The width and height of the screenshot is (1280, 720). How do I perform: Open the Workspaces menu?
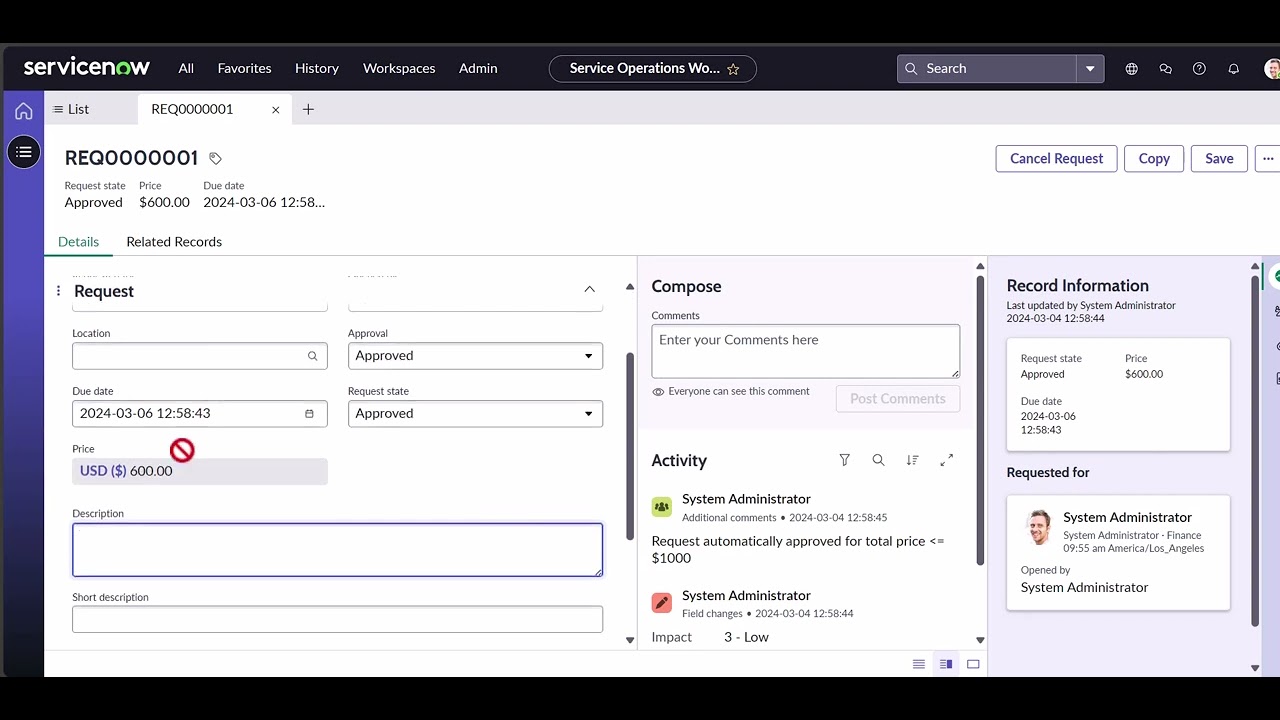point(399,68)
